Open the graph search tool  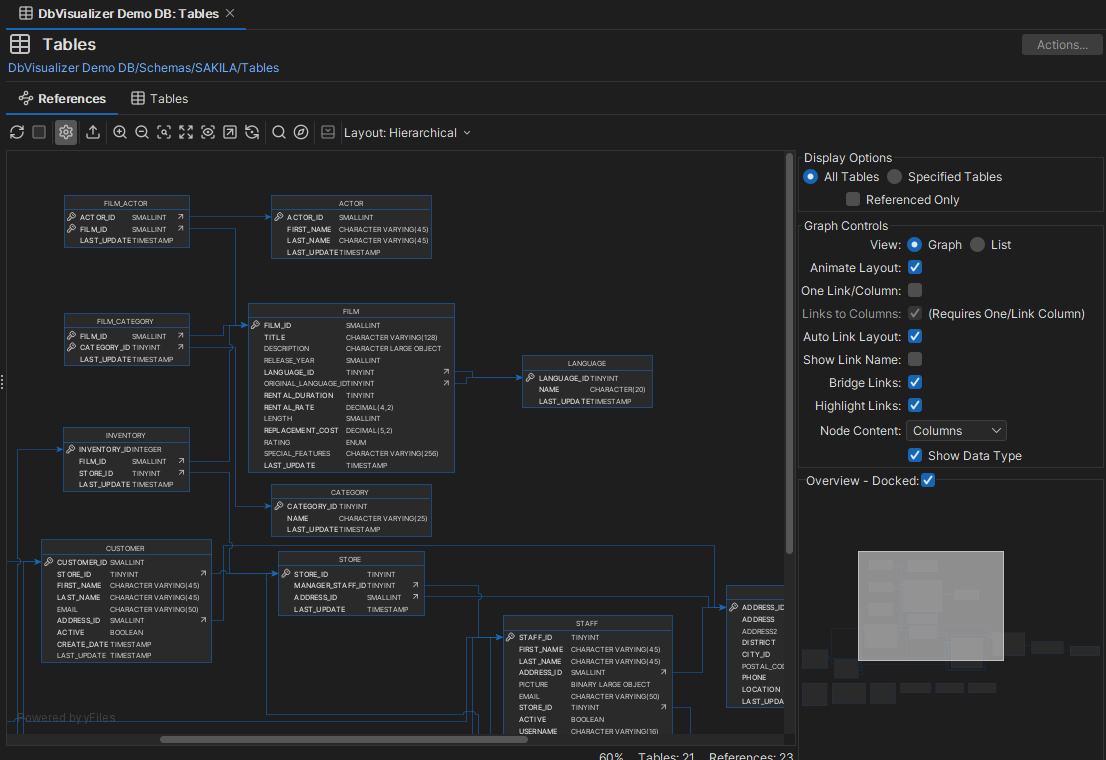(279, 131)
